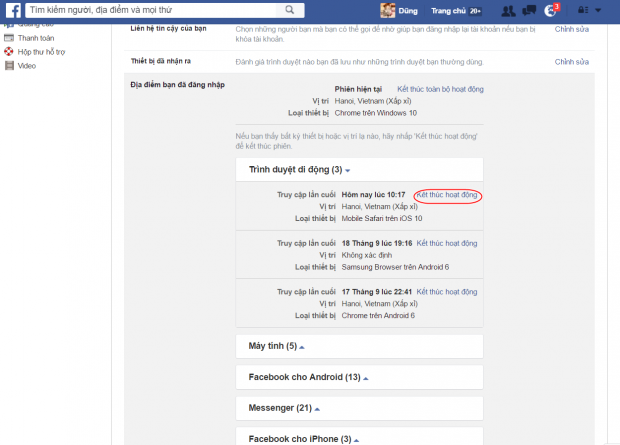Click the privacy shortcuts lock icon
This screenshot has width=620, height=445.
(583, 11)
